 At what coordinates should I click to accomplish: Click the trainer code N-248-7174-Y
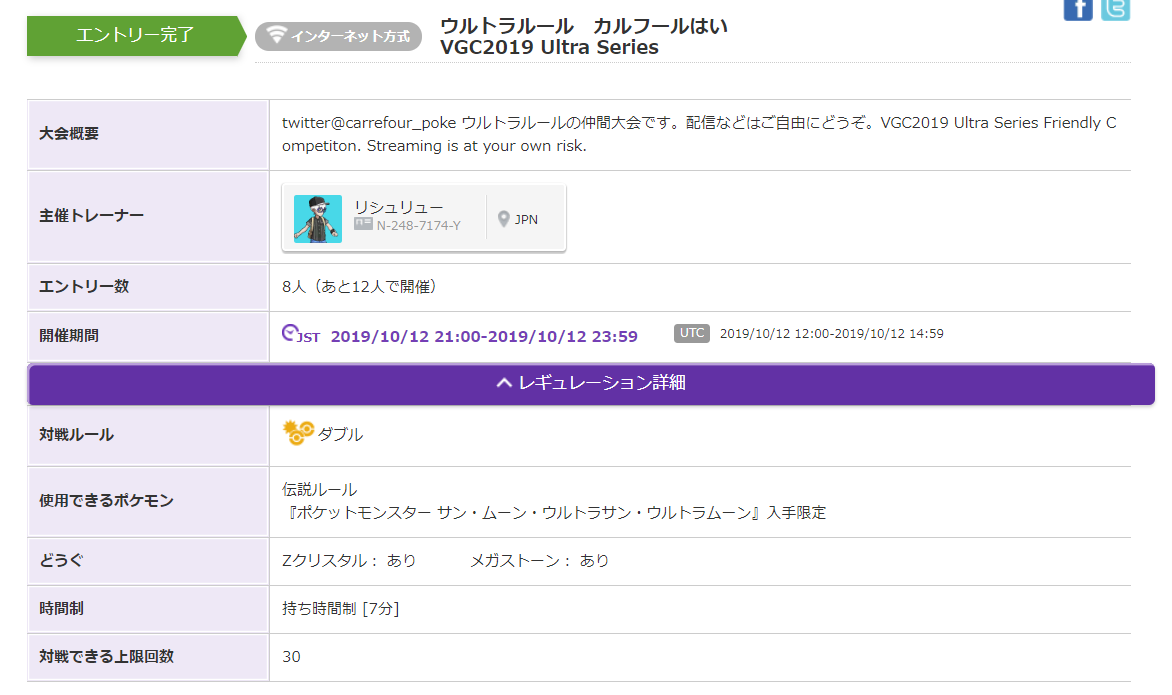click(419, 226)
